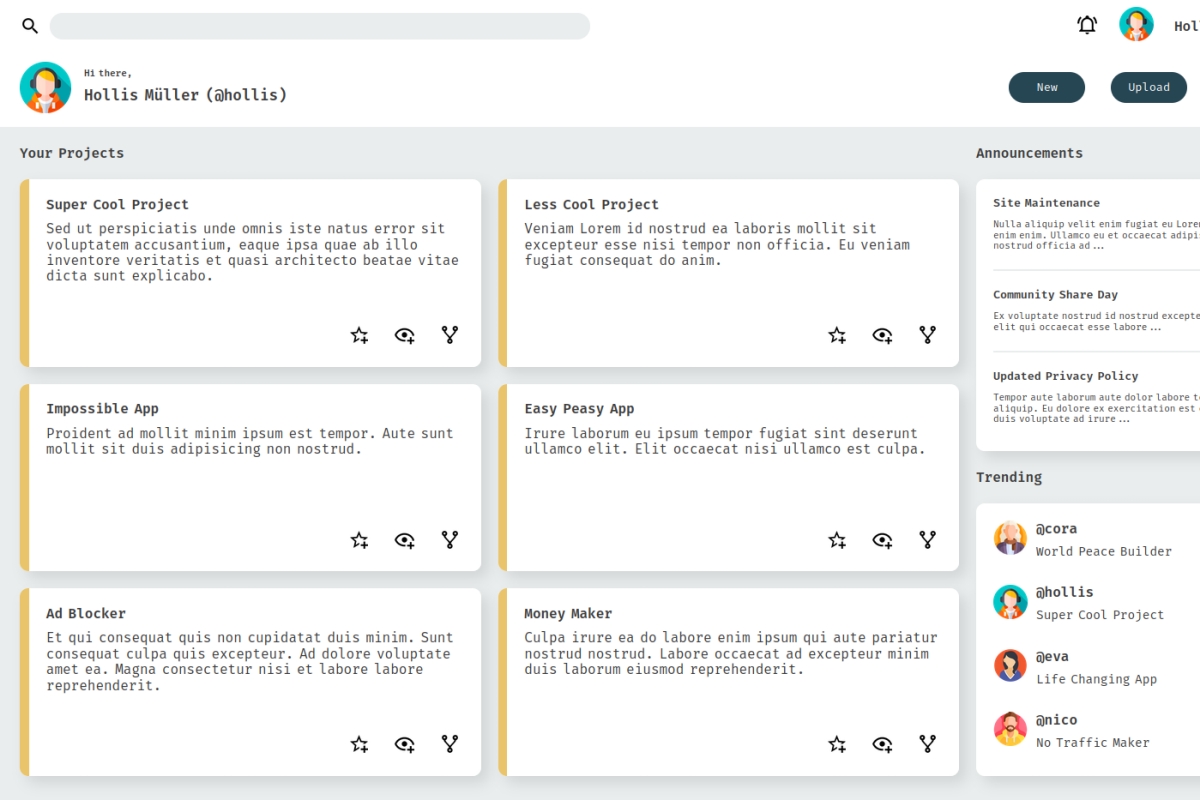Click the small header profile avatar
This screenshot has width=1200, height=800.
pyautogui.click(x=1136, y=24)
